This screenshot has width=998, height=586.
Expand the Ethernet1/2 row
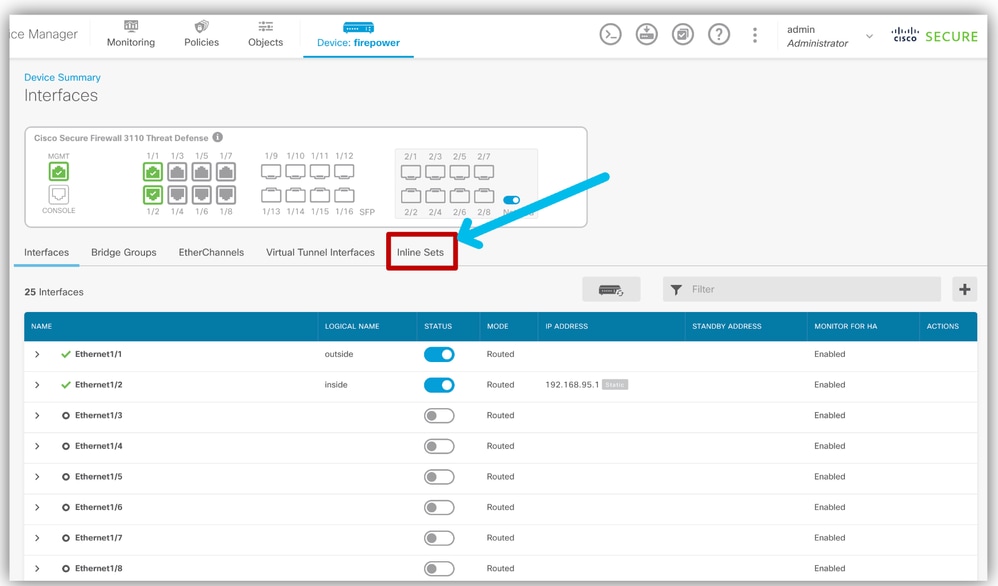tap(37, 385)
